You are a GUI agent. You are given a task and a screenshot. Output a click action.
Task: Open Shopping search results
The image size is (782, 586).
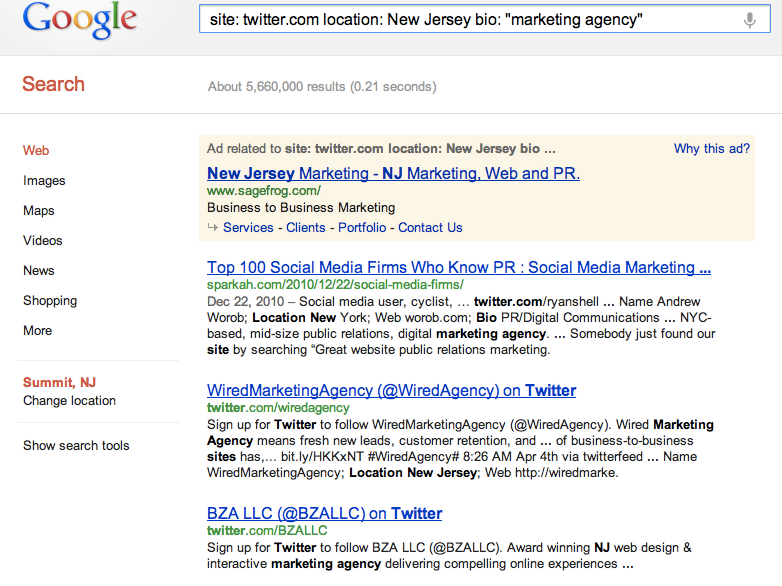50,301
